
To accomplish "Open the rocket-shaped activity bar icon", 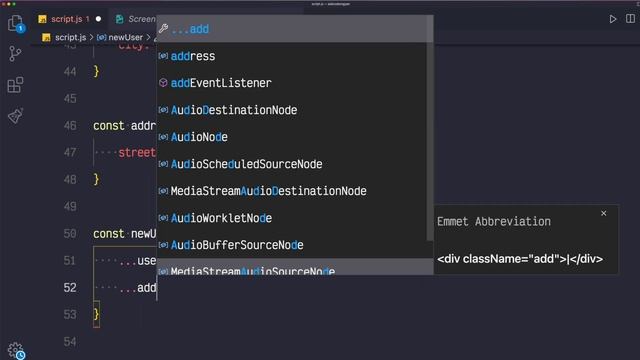I will [x=16, y=116].
